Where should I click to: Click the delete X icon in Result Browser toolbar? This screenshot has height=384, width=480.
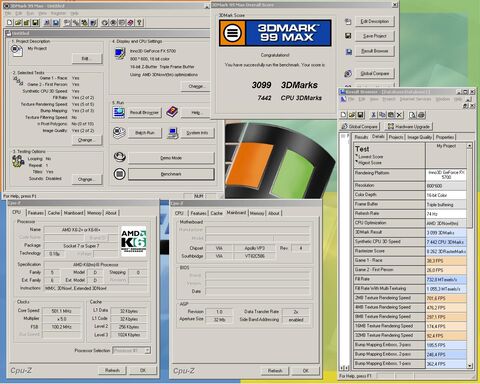click(x=399, y=115)
